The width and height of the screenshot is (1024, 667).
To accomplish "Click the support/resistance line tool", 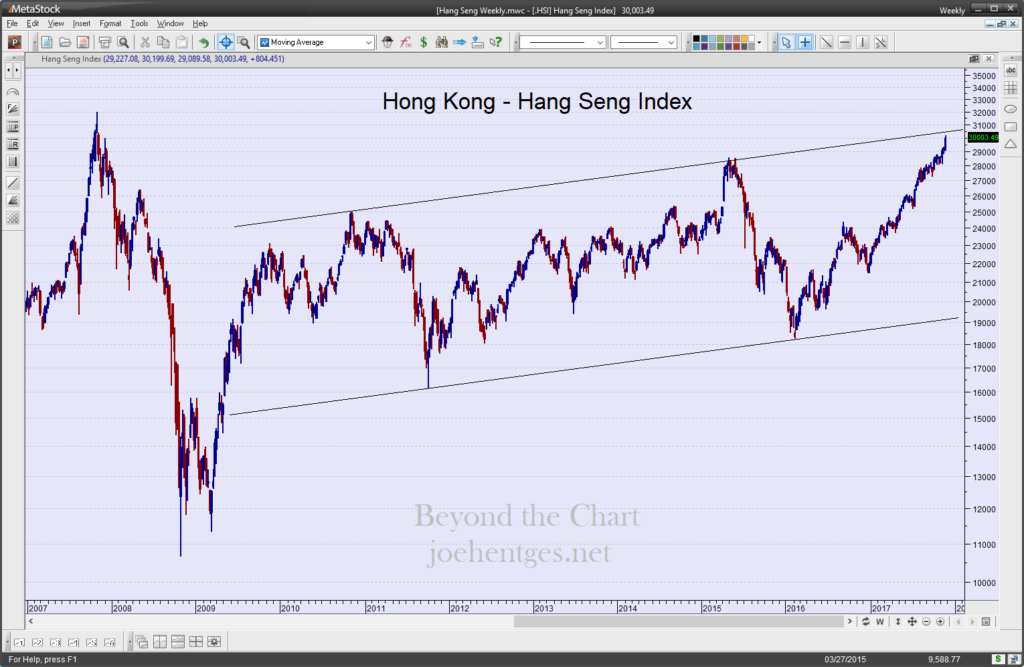I will pyautogui.click(x=881, y=42).
